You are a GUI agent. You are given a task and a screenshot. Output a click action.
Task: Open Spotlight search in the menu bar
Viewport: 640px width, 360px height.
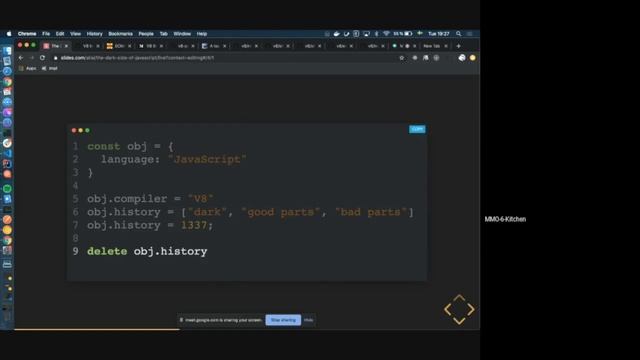pos(459,34)
